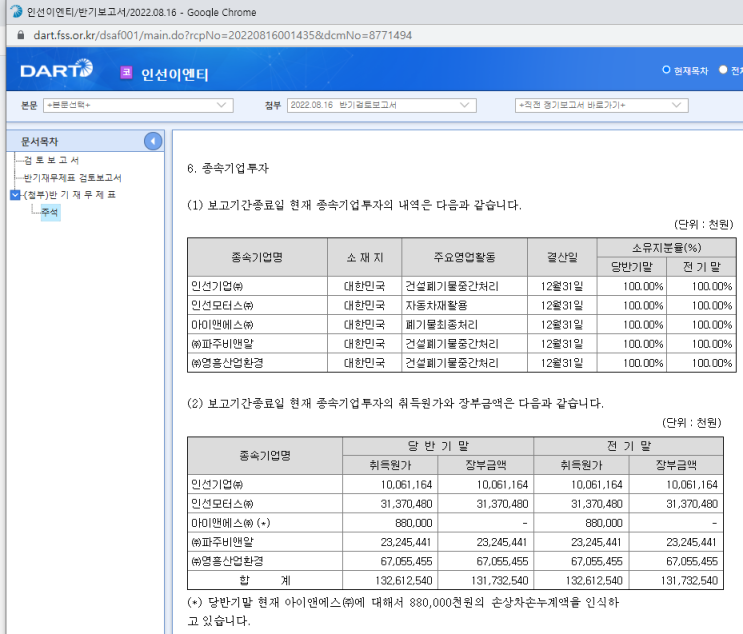Click 아이앤에스㈜ (*) in second table
Viewport: 743px width, 634px height.
[230, 523]
